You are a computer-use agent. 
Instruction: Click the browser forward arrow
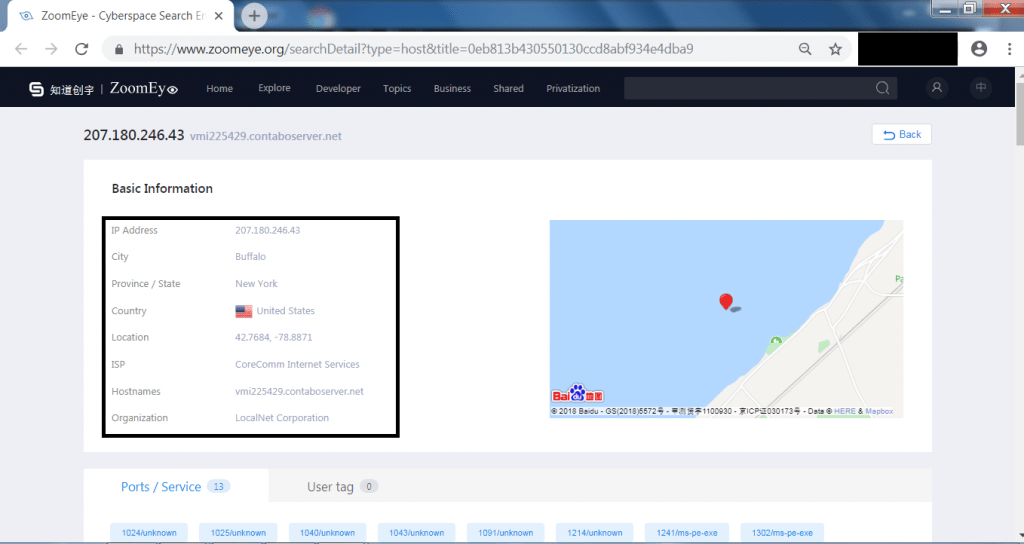[51, 49]
